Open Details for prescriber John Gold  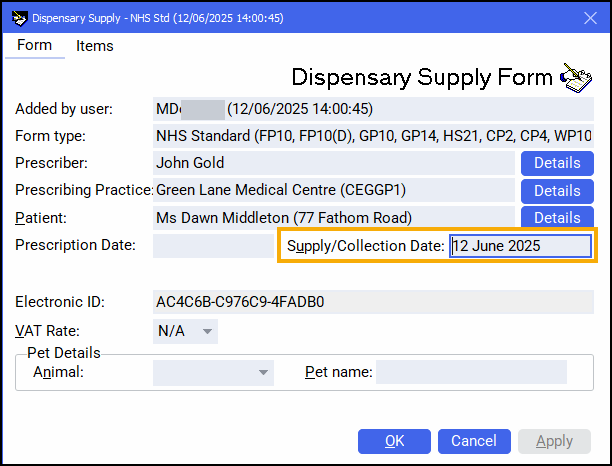pyautogui.click(x=556, y=163)
